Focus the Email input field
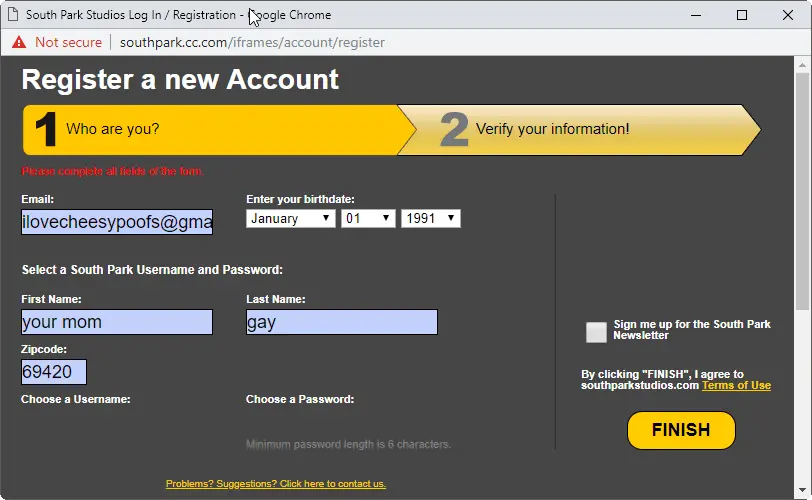 point(117,222)
